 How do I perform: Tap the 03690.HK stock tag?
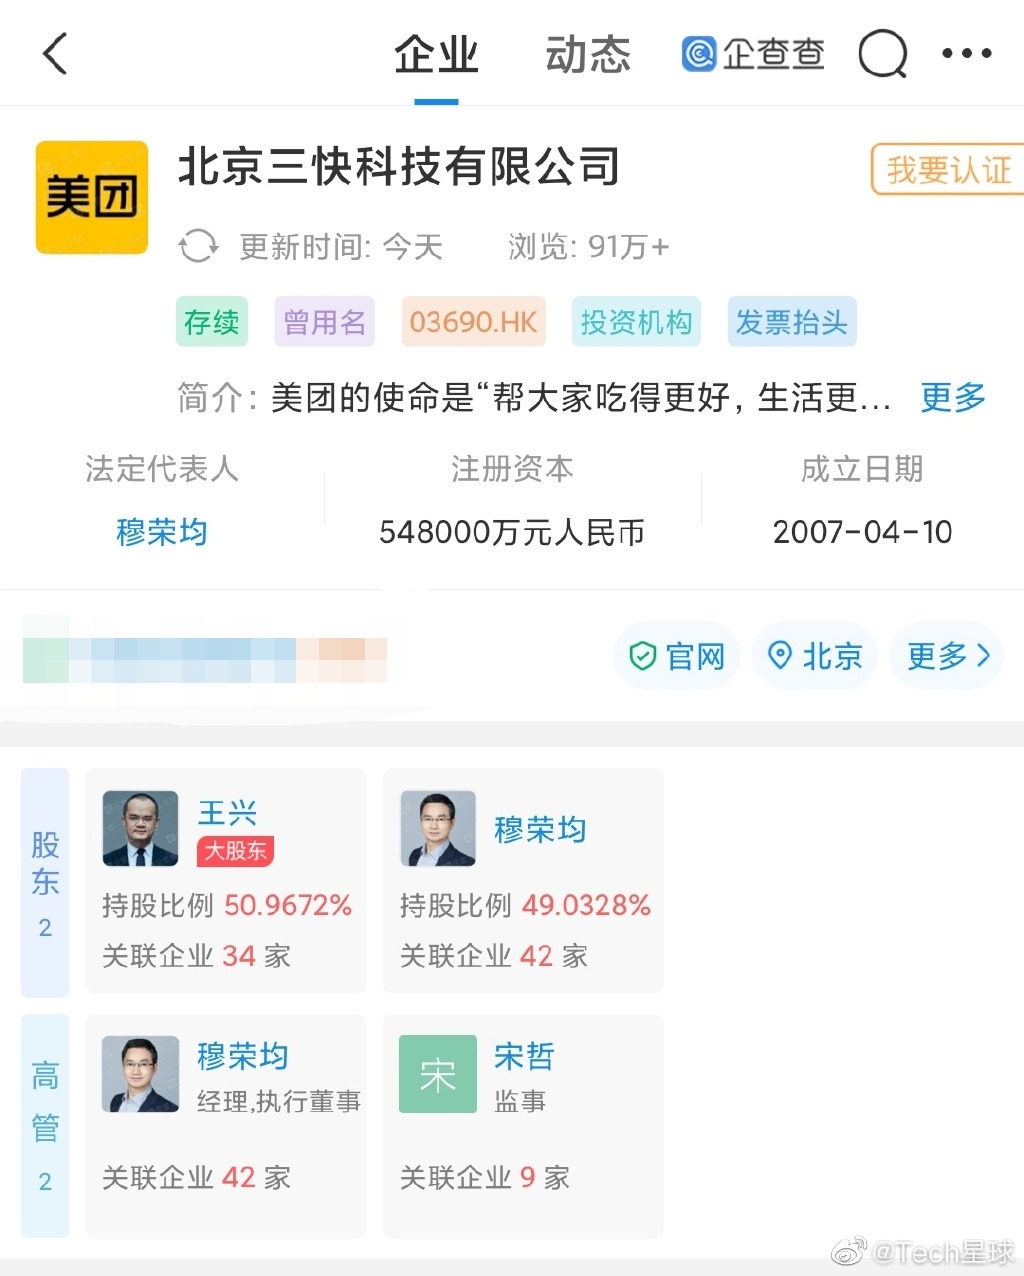[473, 322]
